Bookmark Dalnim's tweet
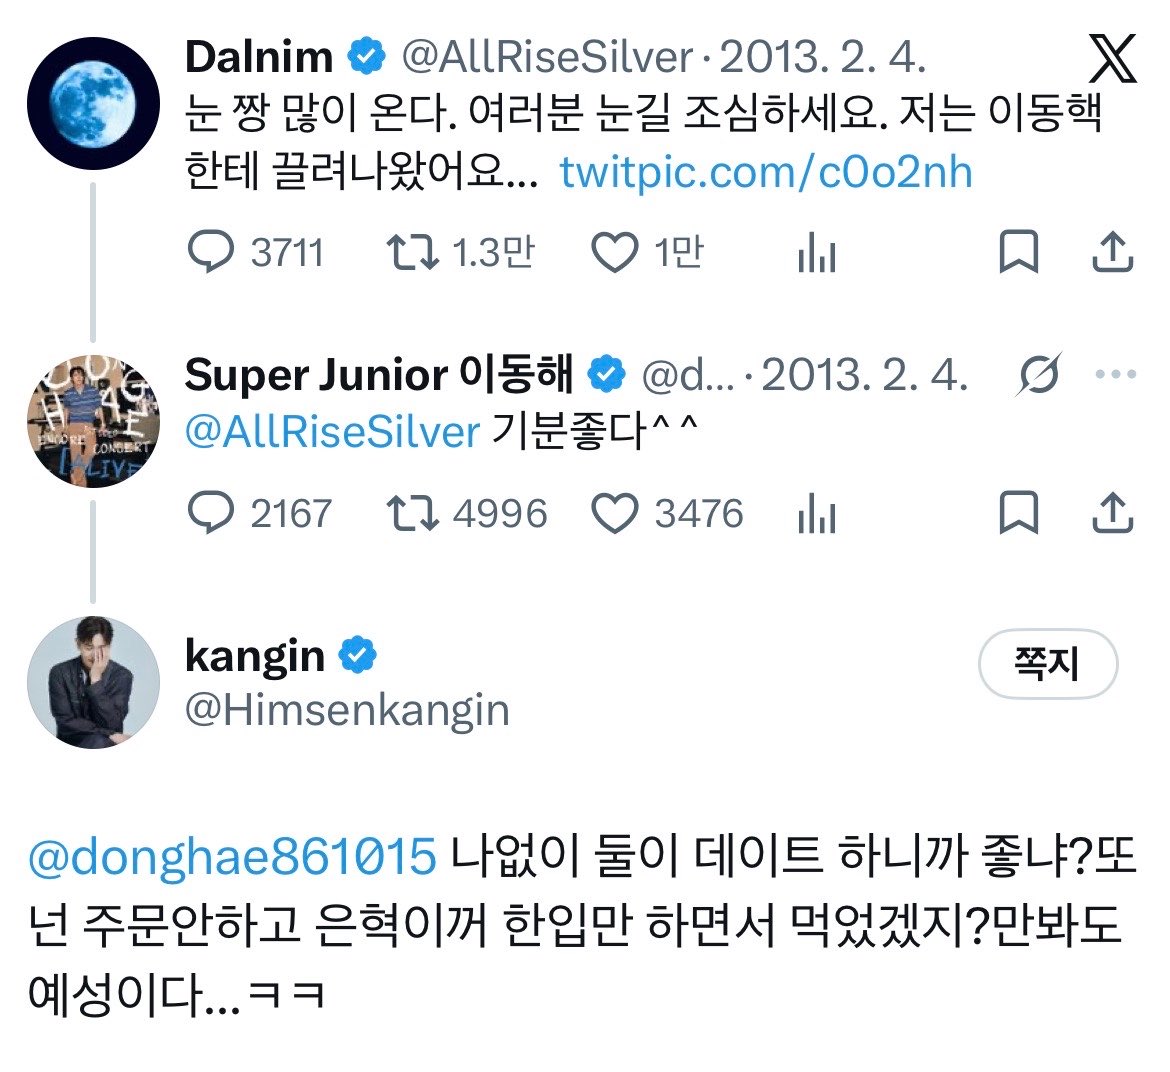Screen dimensions: 1170x1072 (1019, 251)
